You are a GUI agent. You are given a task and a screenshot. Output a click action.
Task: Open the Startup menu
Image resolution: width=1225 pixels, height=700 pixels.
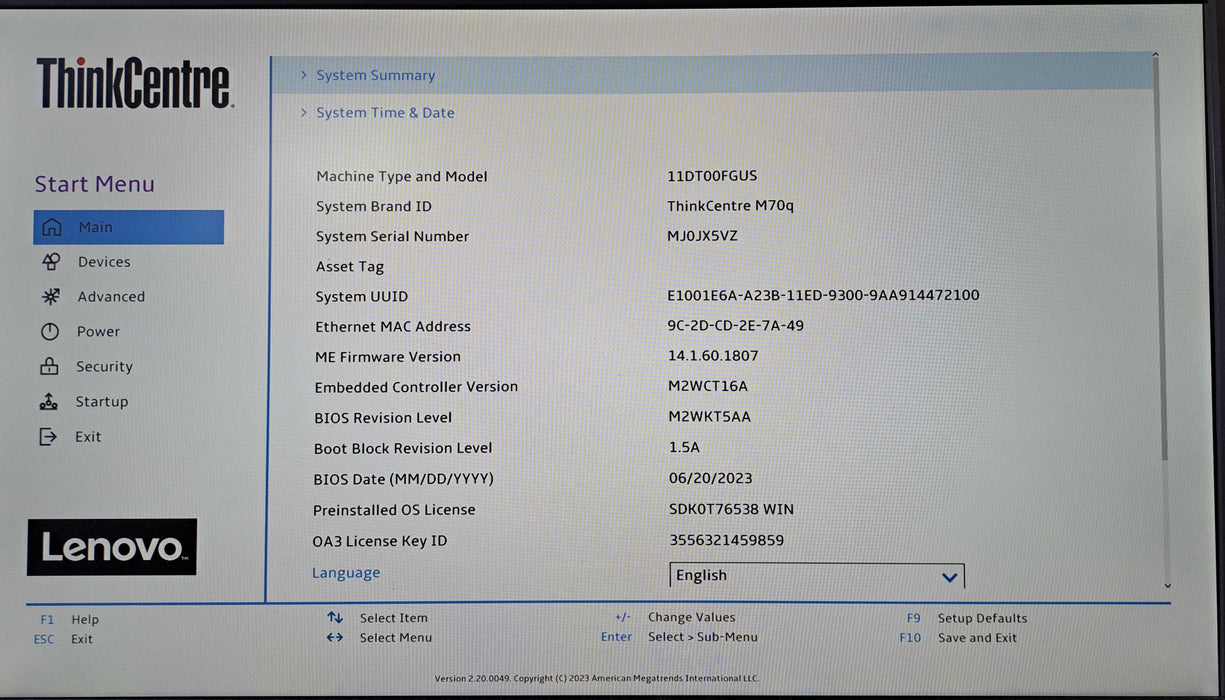(x=102, y=402)
